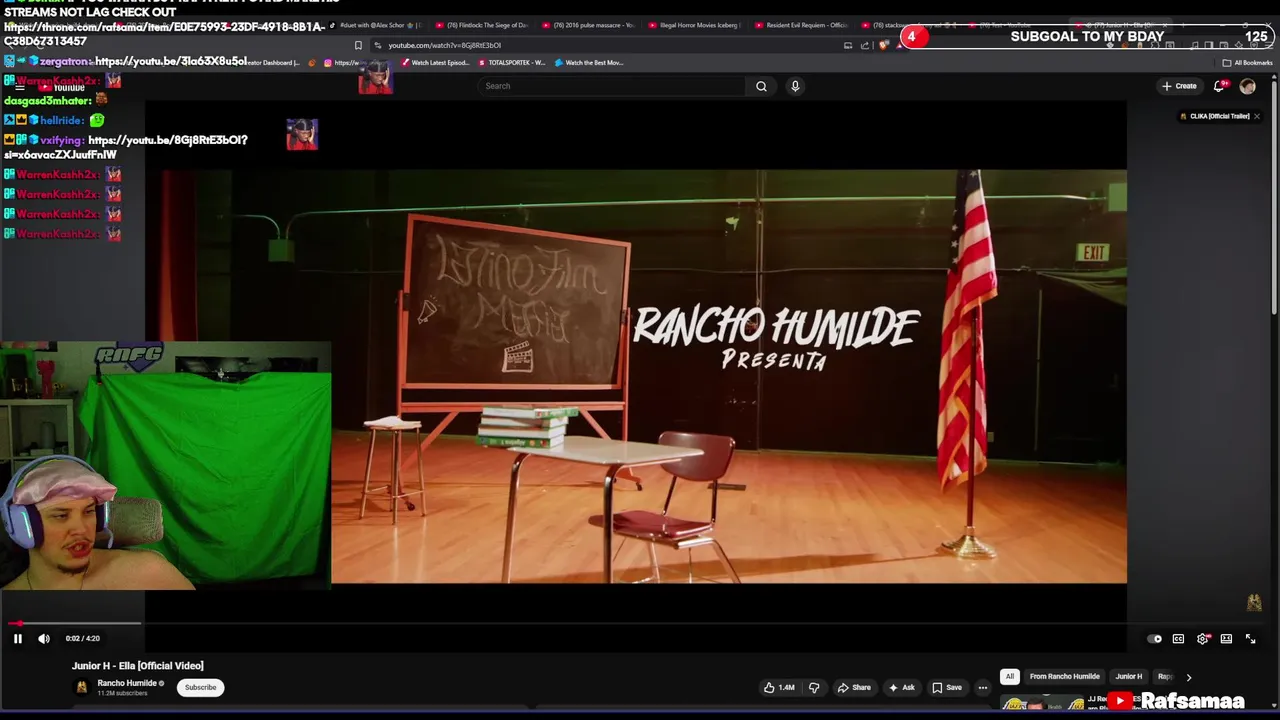Viewport: 1280px width, 720px height.
Task: Open the Create menu button
Action: click(x=1179, y=86)
